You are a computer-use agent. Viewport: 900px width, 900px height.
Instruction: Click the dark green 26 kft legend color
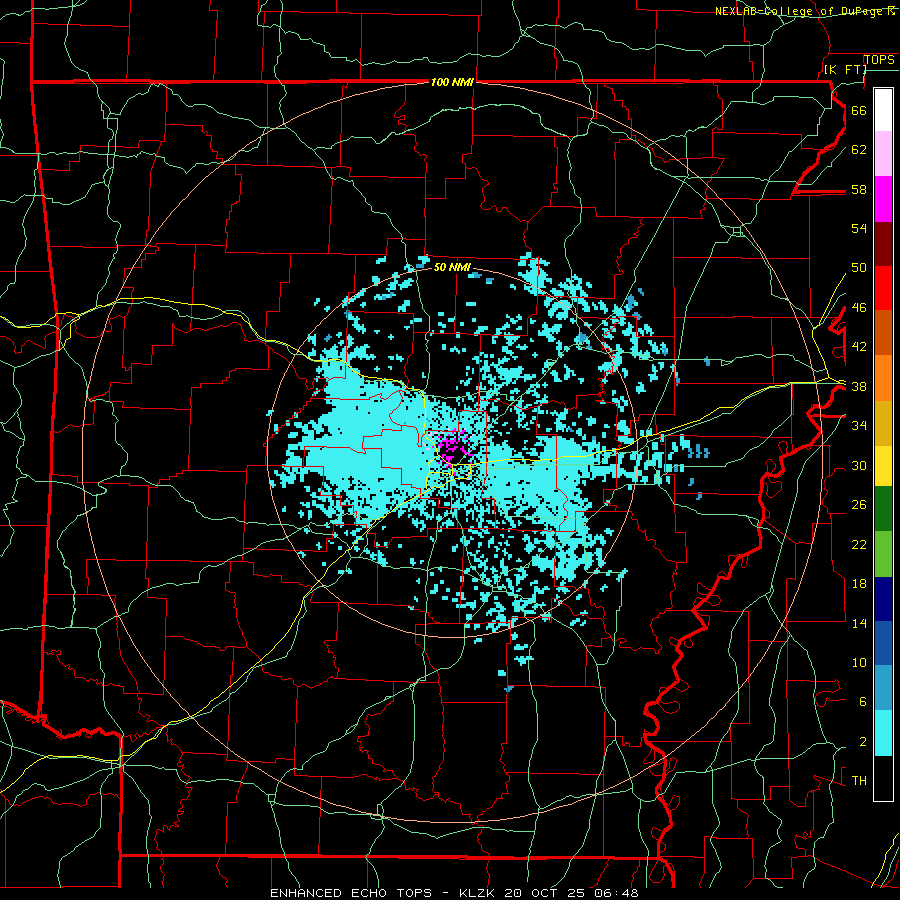[883, 509]
